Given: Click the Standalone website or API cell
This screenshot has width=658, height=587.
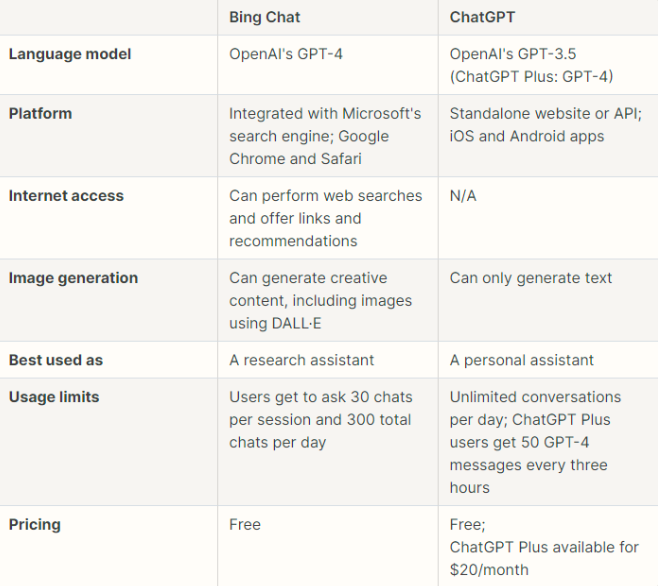Looking at the screenshot, I should point(544,125).
